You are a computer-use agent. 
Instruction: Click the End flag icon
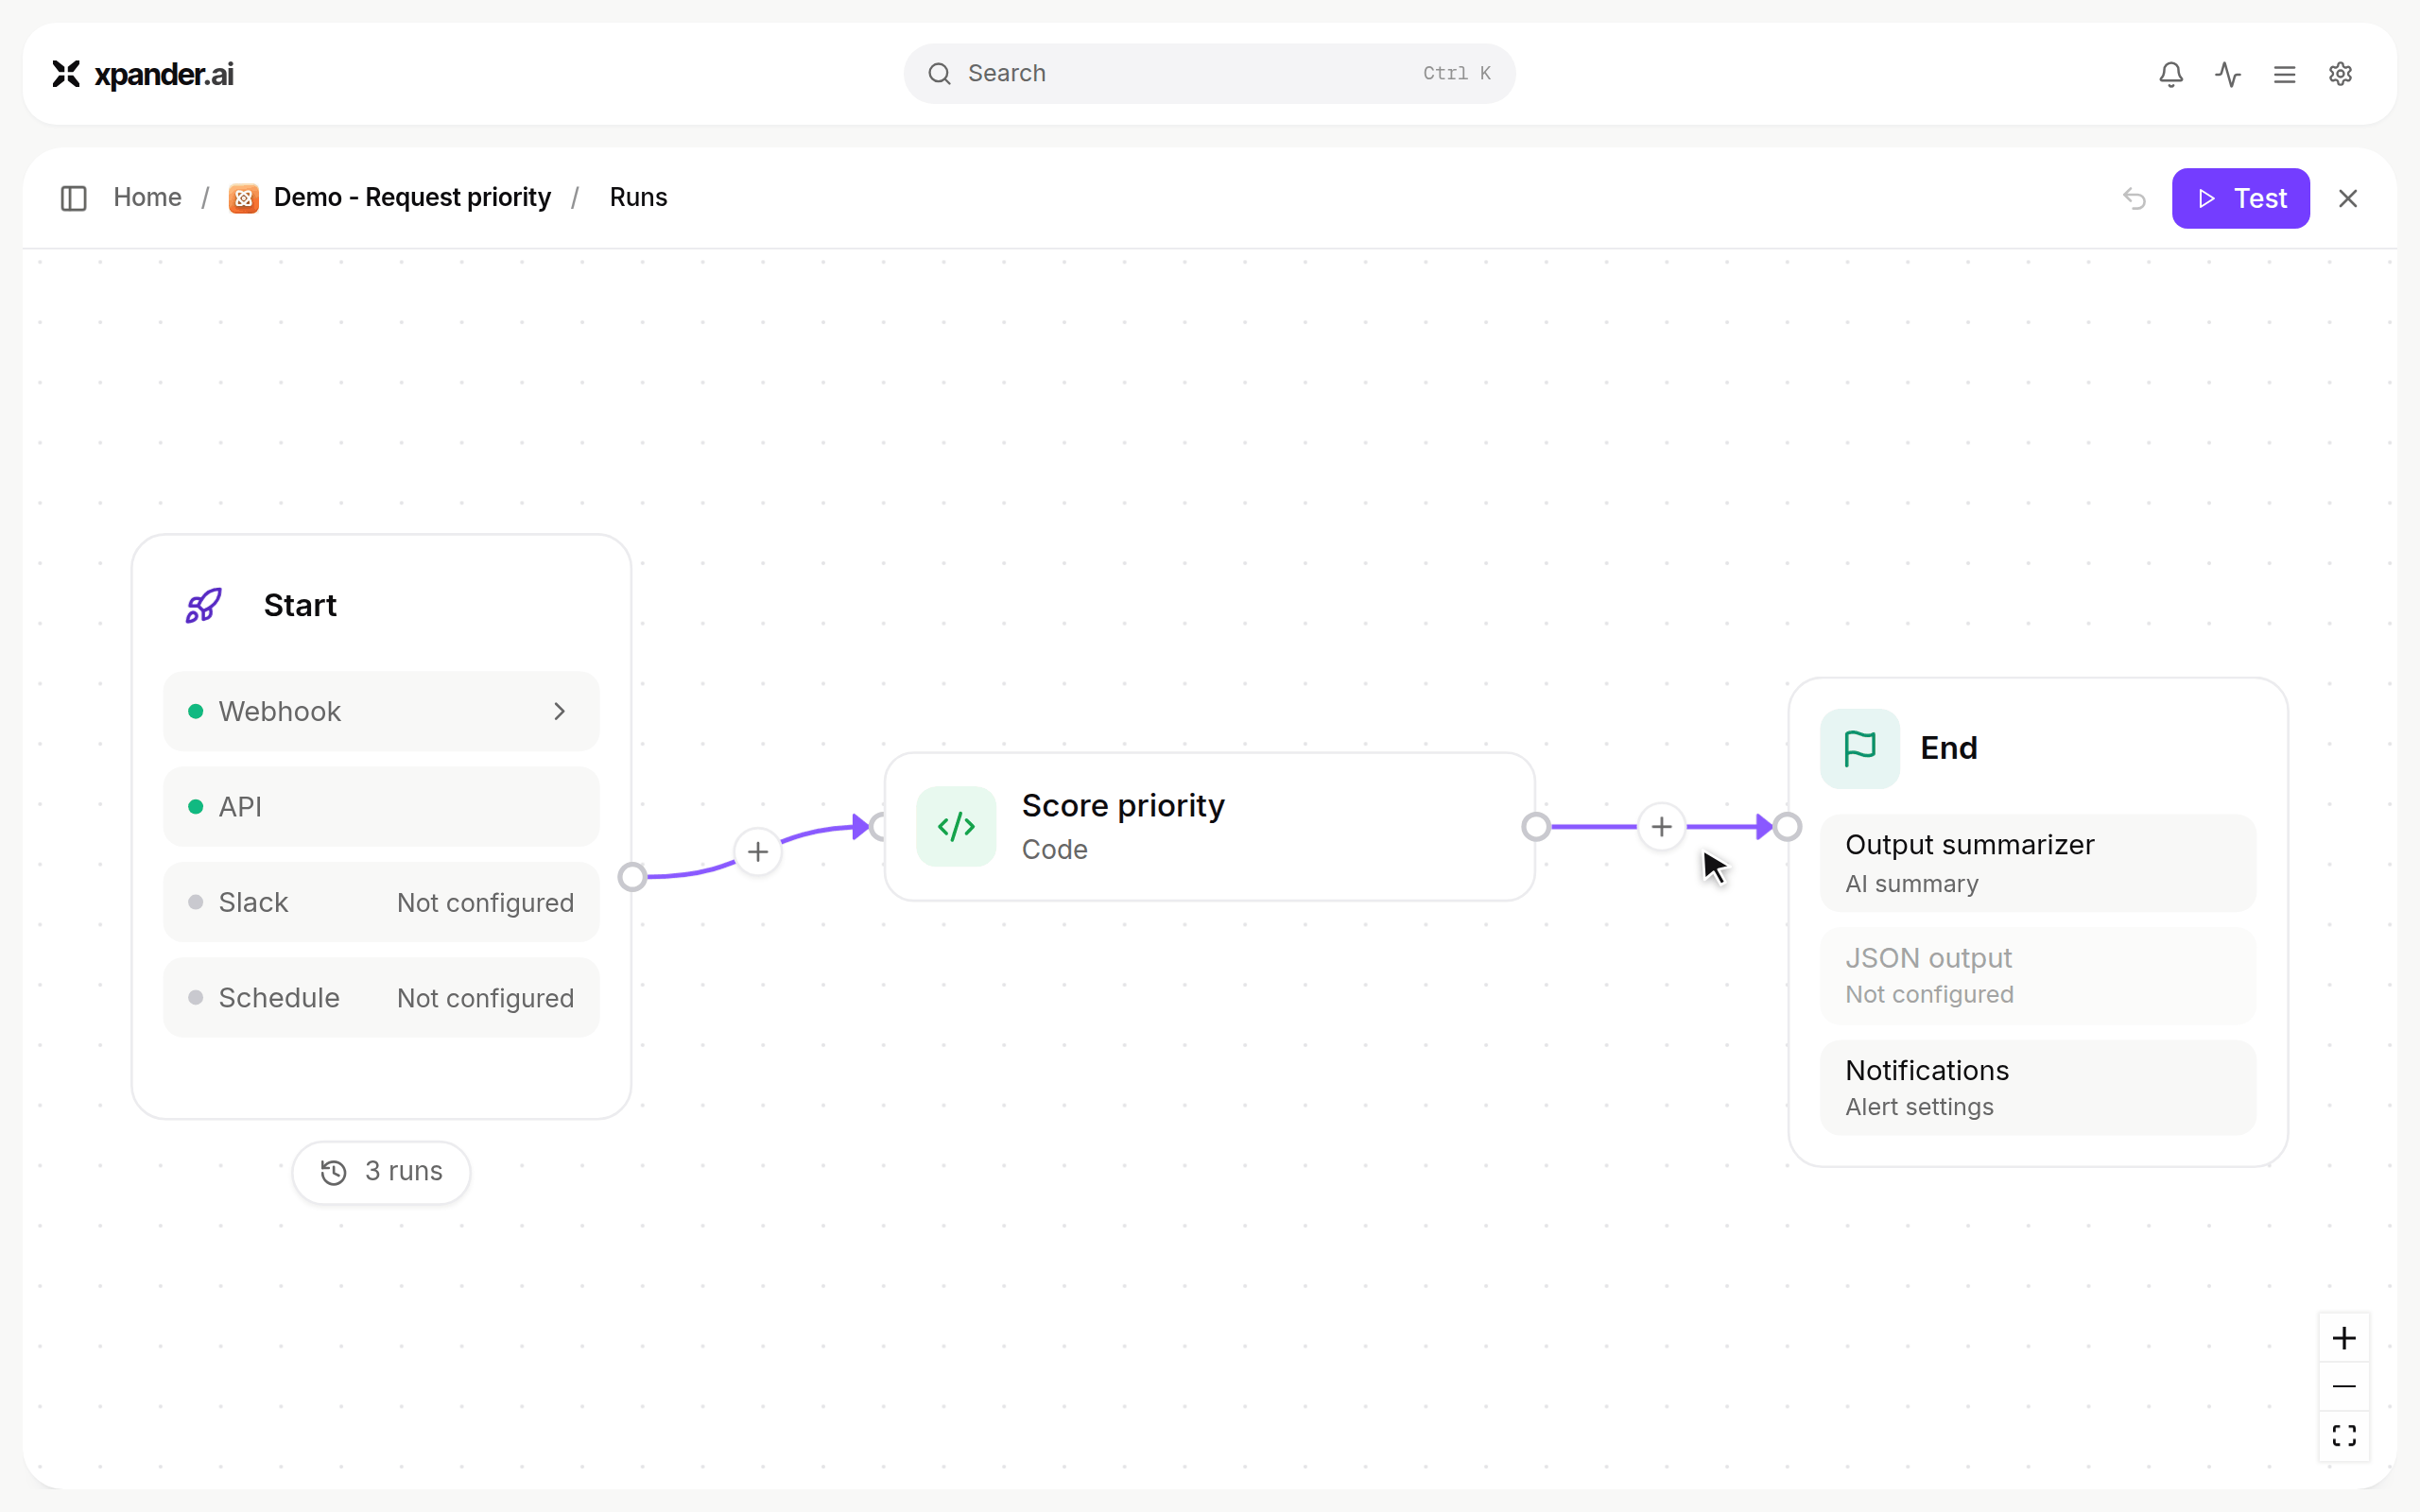1860,748
